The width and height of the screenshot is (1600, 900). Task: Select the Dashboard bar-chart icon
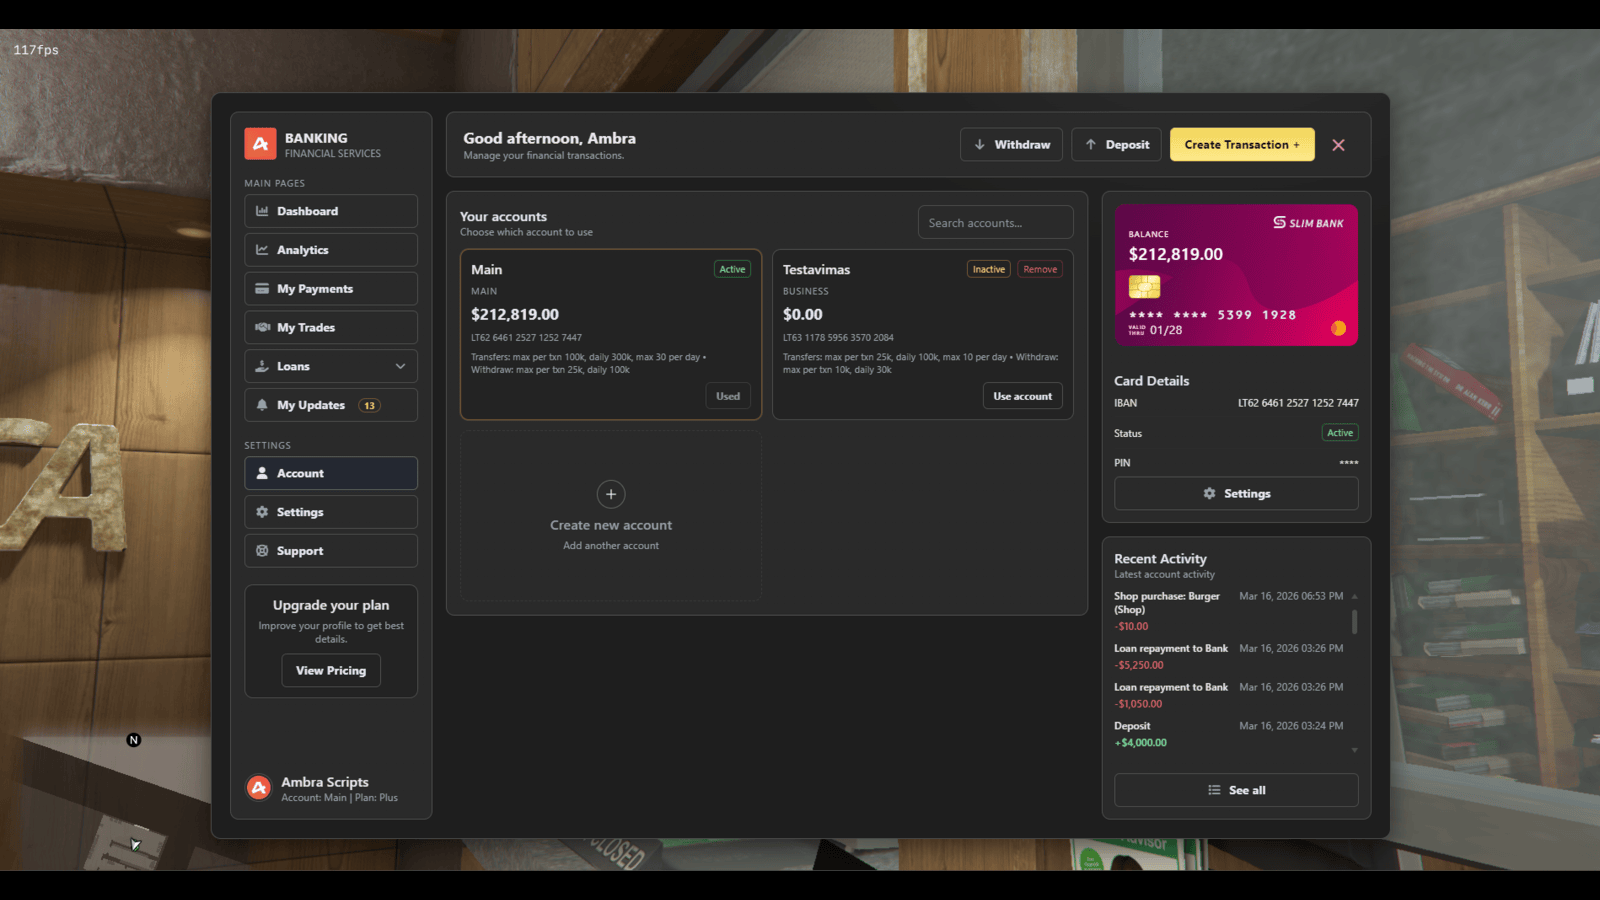click(x=262, y=210)
